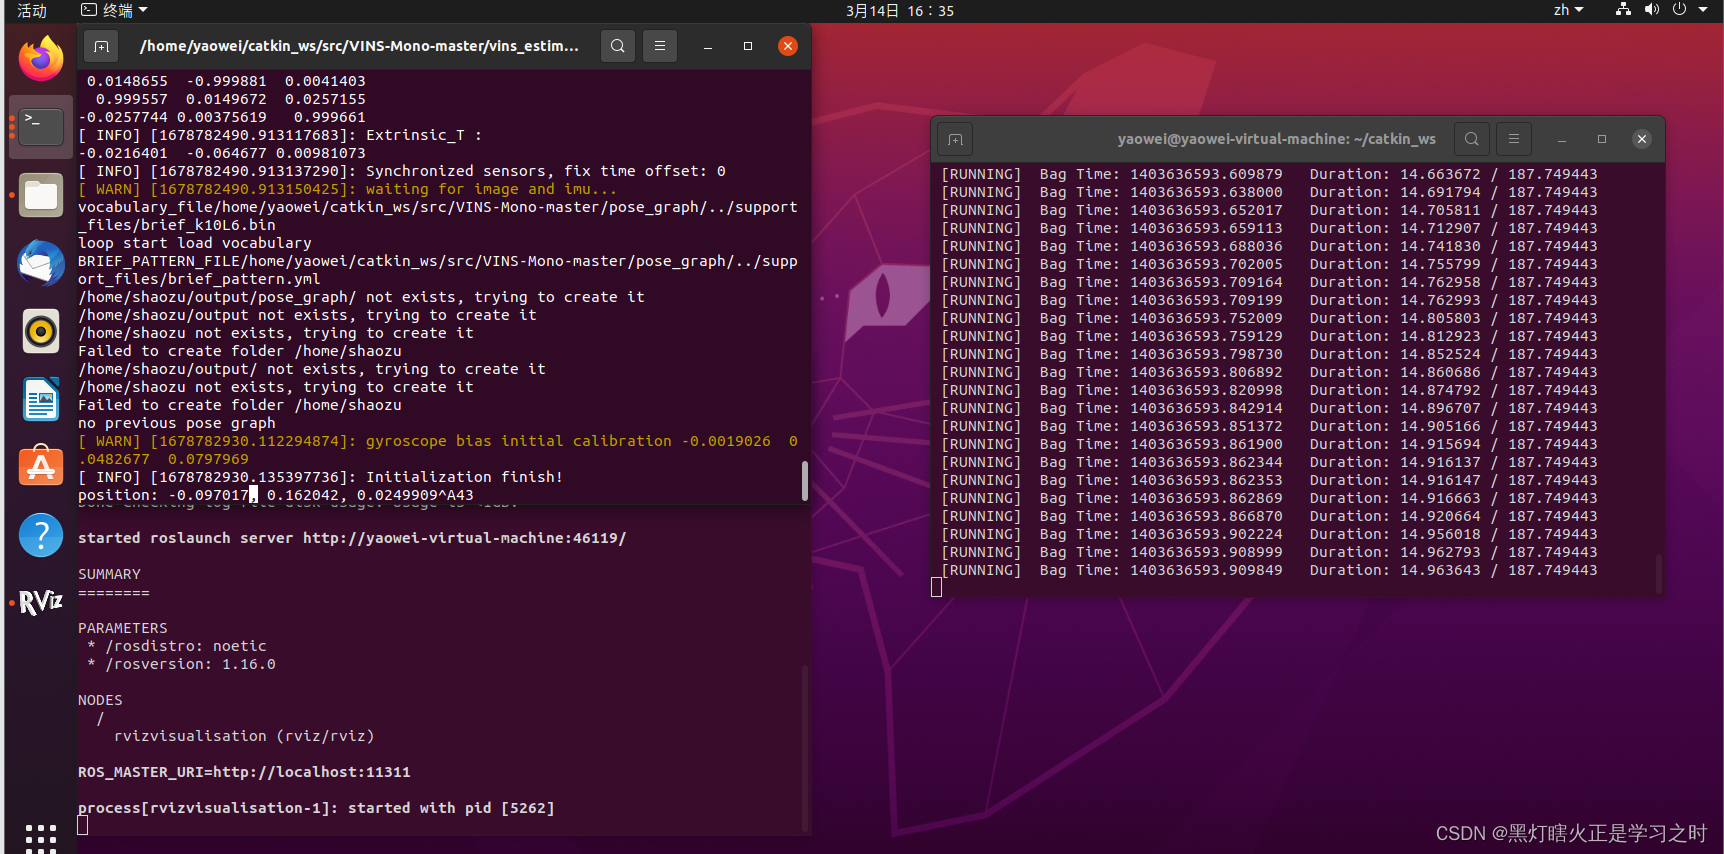Click 'loop start load vocabulary' line
This screenshot has width=1724, height=854.
tap(195, 243)
